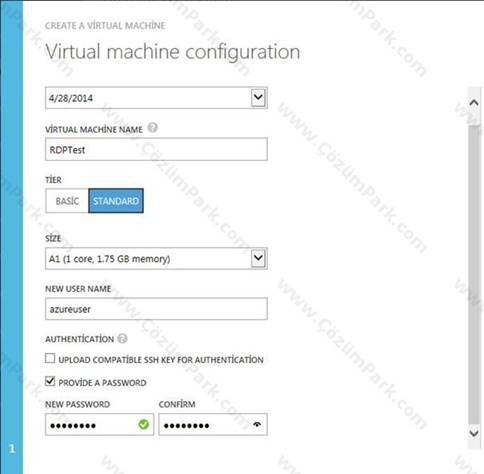Uncheck the Provide a Password checkbox
Image resolution: width=484 pixels, height=474 pixels.
pyautogui.click(x=50, y=381)
